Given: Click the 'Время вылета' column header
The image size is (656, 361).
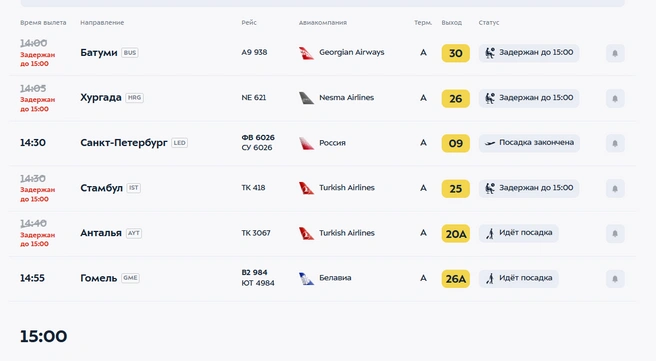Looking at the screenshot, I should click(x=43, y=23).
